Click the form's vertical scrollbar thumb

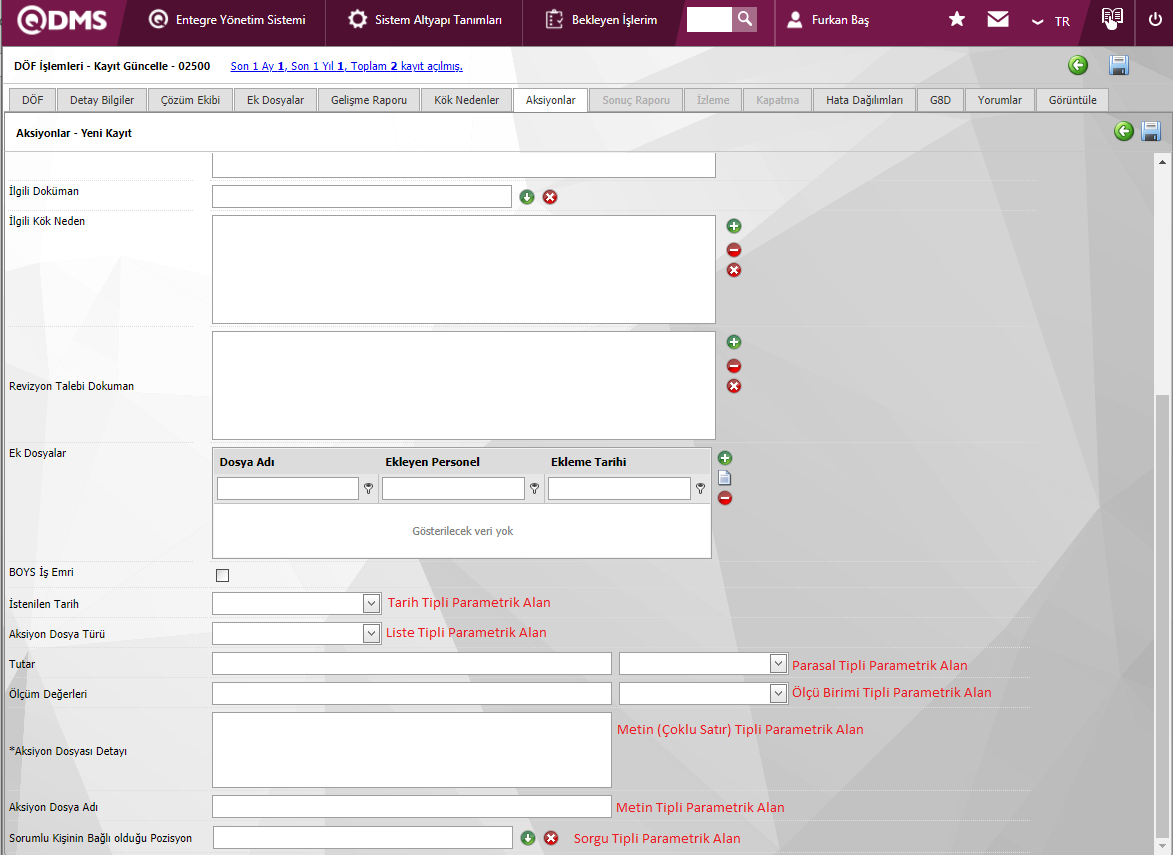pyautogui.click(x=1162, y=616)
